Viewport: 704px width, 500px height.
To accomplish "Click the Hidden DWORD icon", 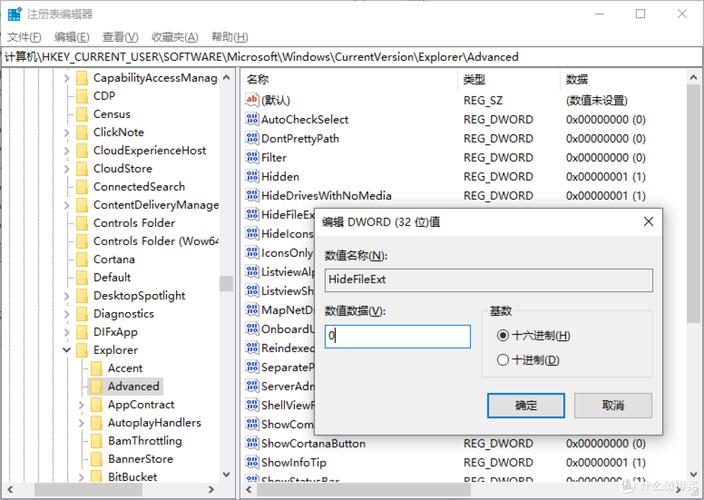I will [252, 176].
